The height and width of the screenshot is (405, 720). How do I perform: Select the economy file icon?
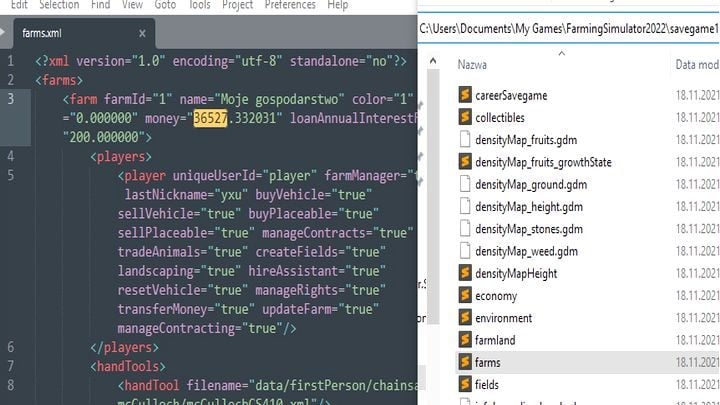pyautogui.click(x=465, y=295)
